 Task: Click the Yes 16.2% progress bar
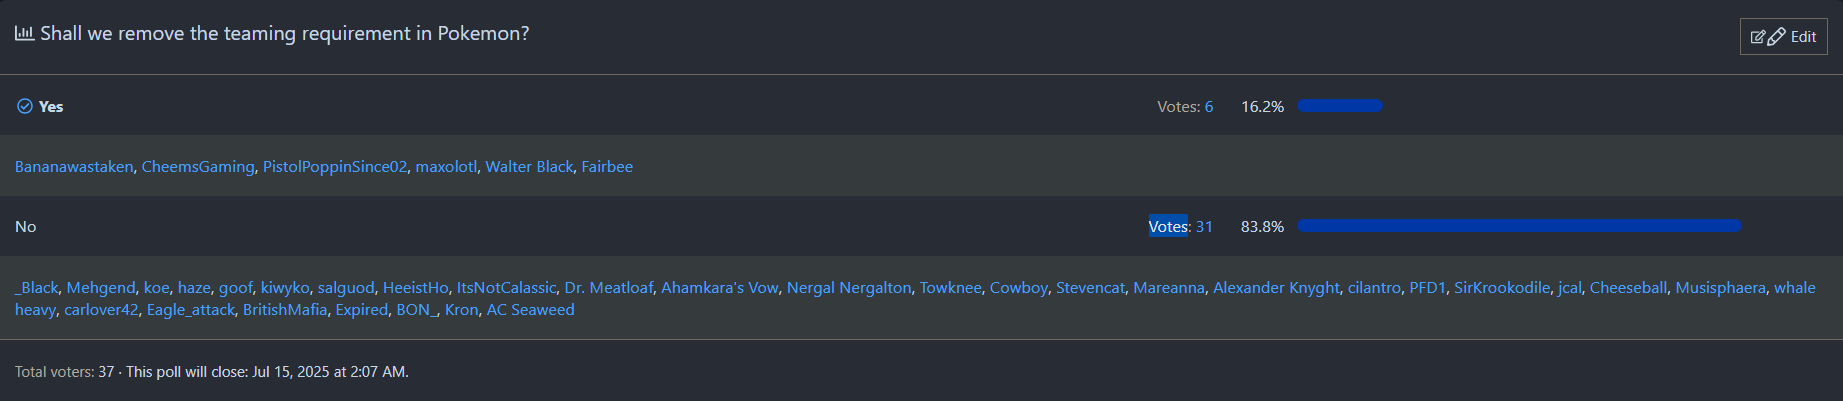pos(1339,106)
